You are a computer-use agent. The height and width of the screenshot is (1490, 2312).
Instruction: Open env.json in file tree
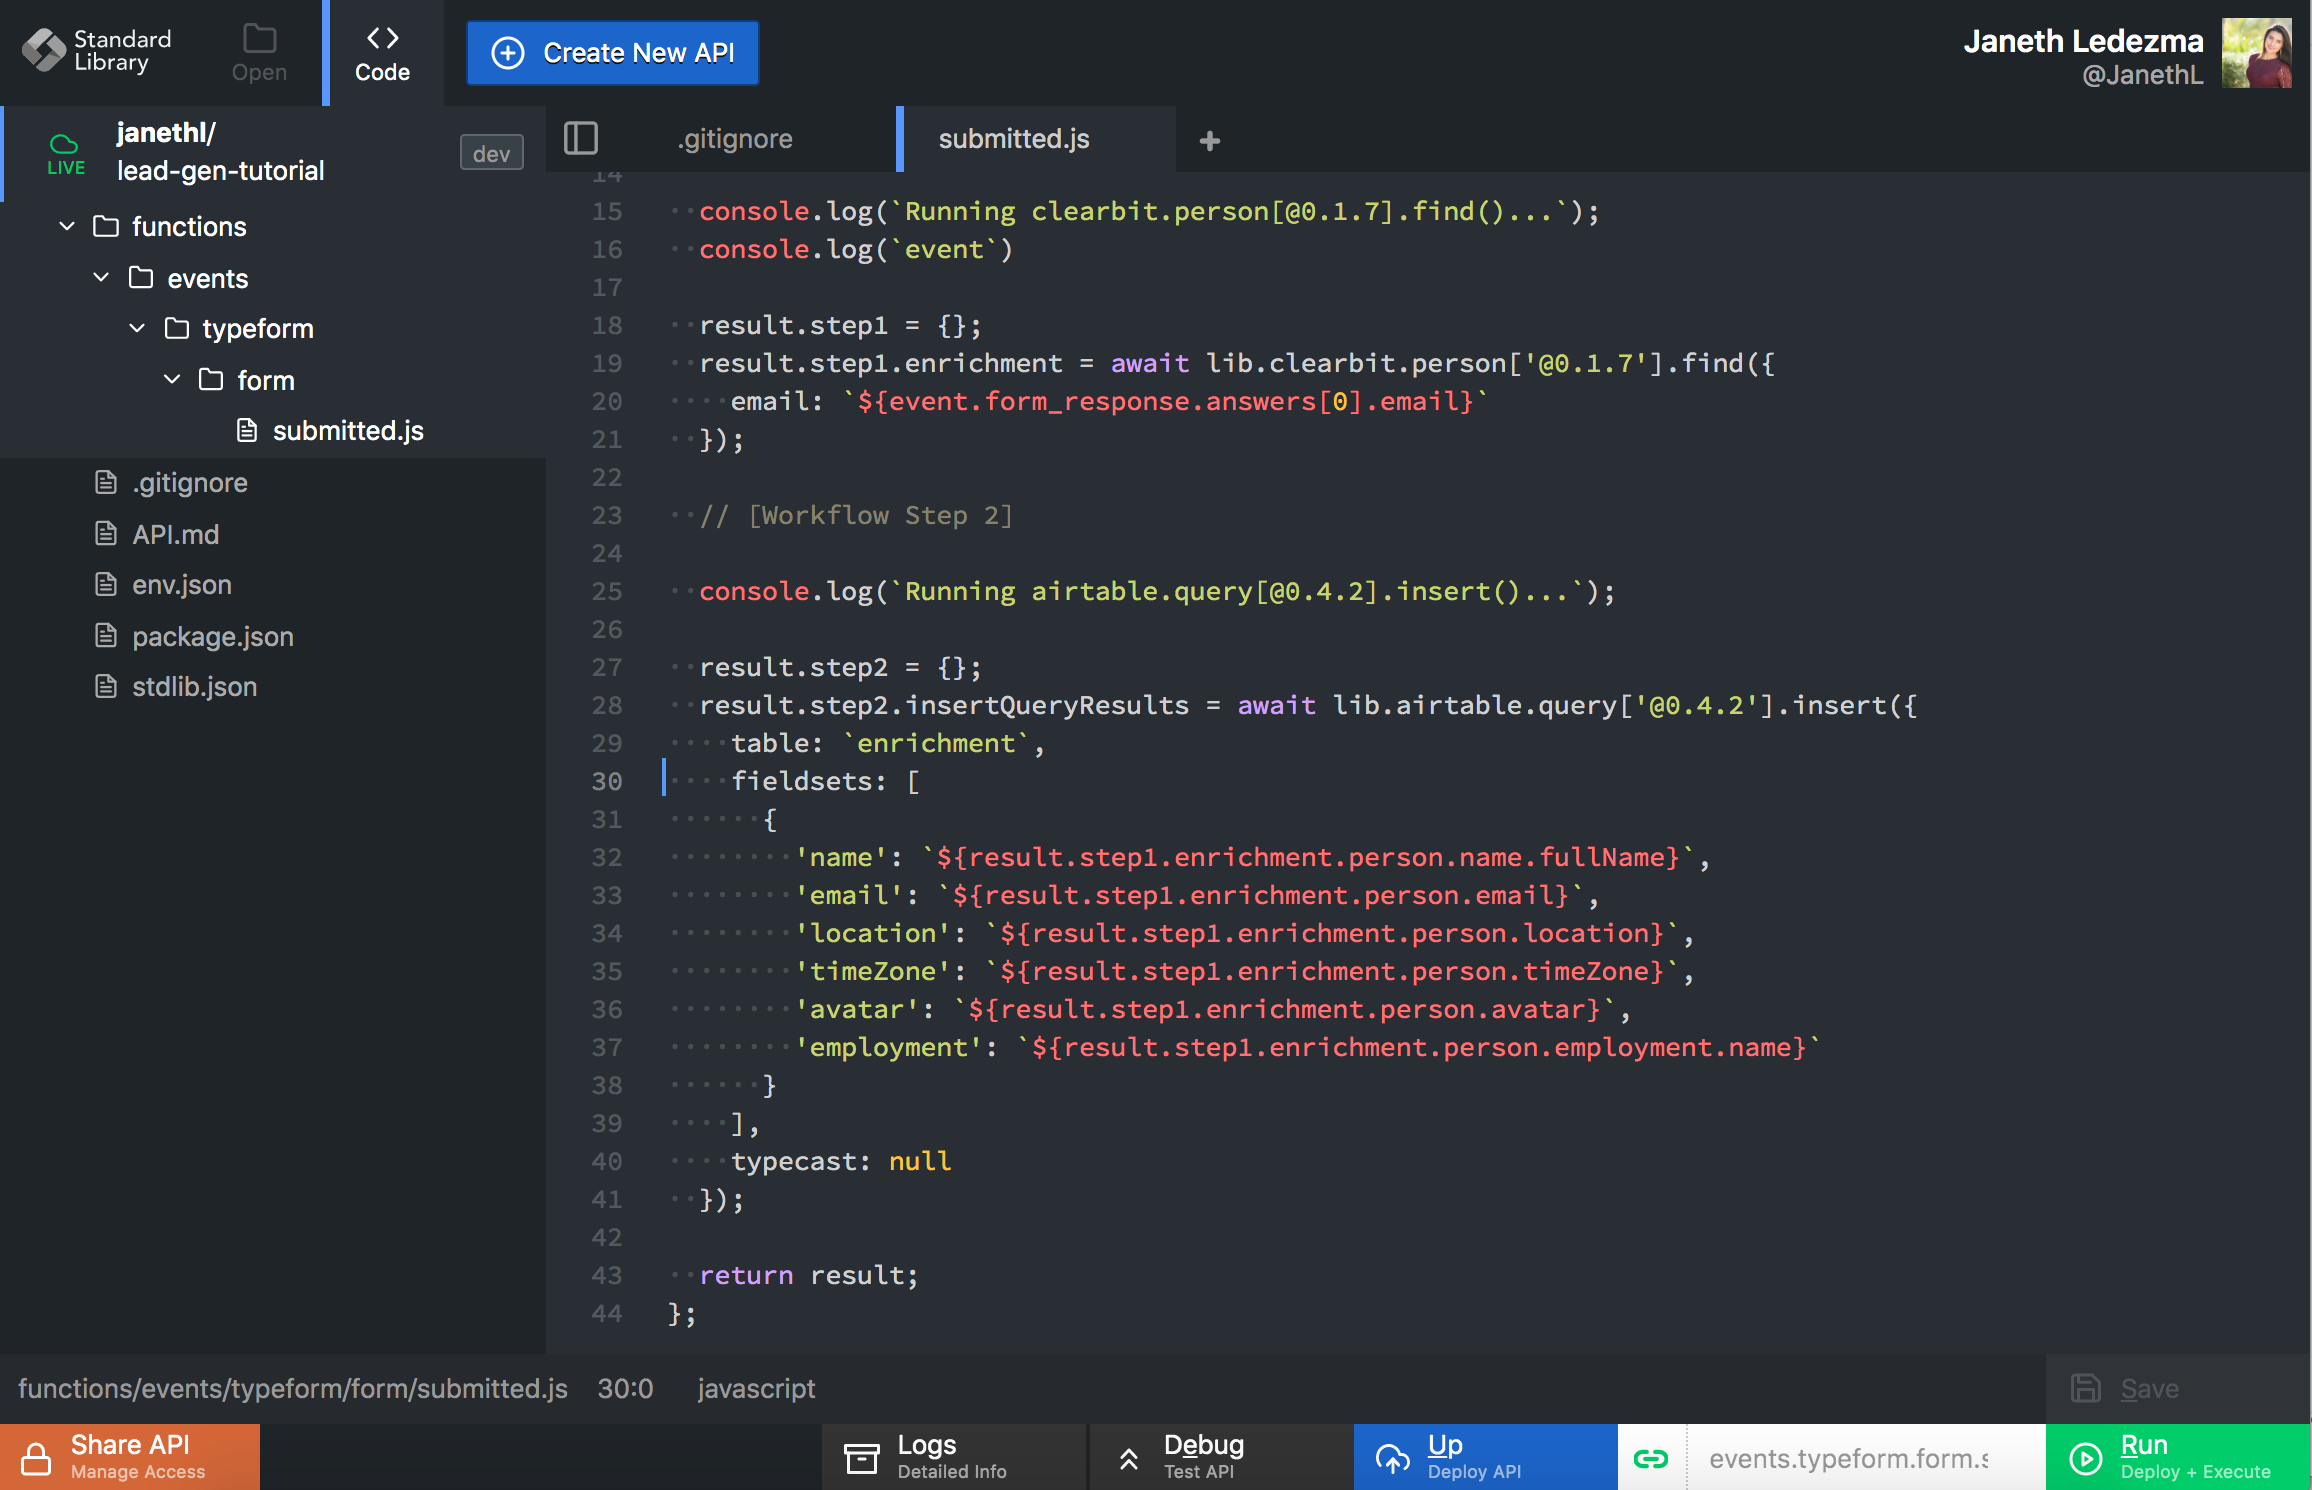point(181,585)
